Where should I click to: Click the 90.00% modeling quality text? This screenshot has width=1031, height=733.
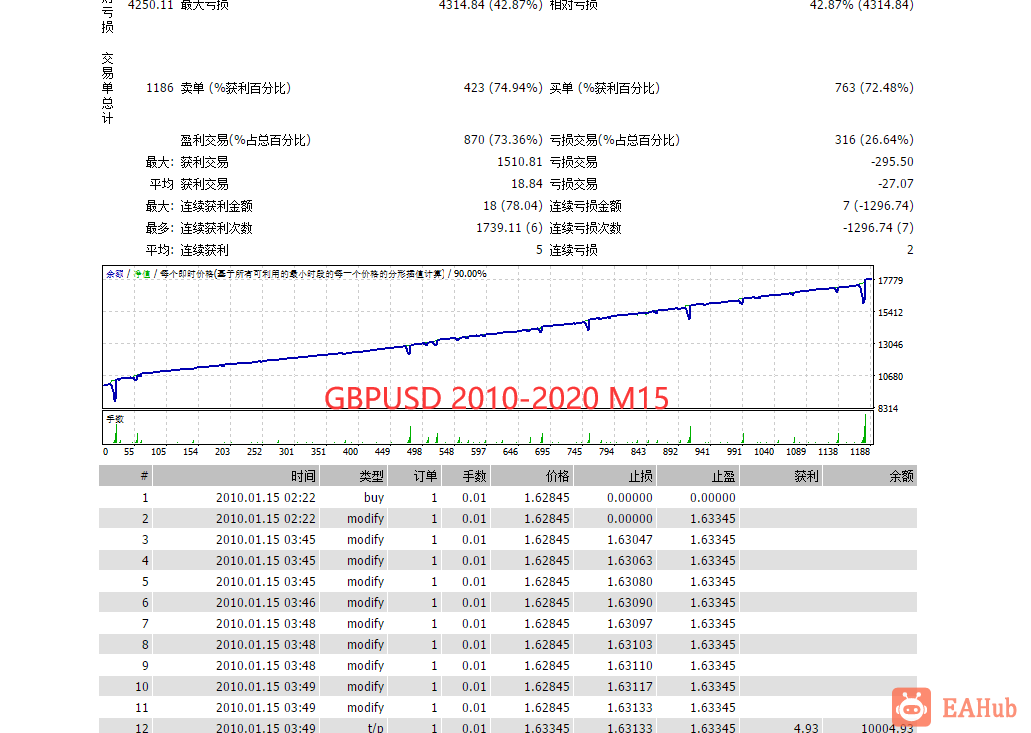tap(470, 274)
